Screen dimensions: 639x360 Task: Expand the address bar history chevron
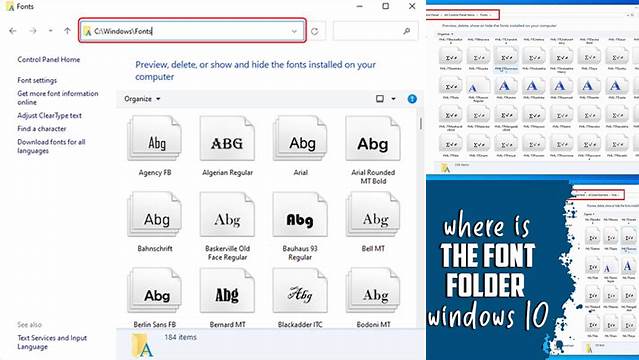coord(294,31)
